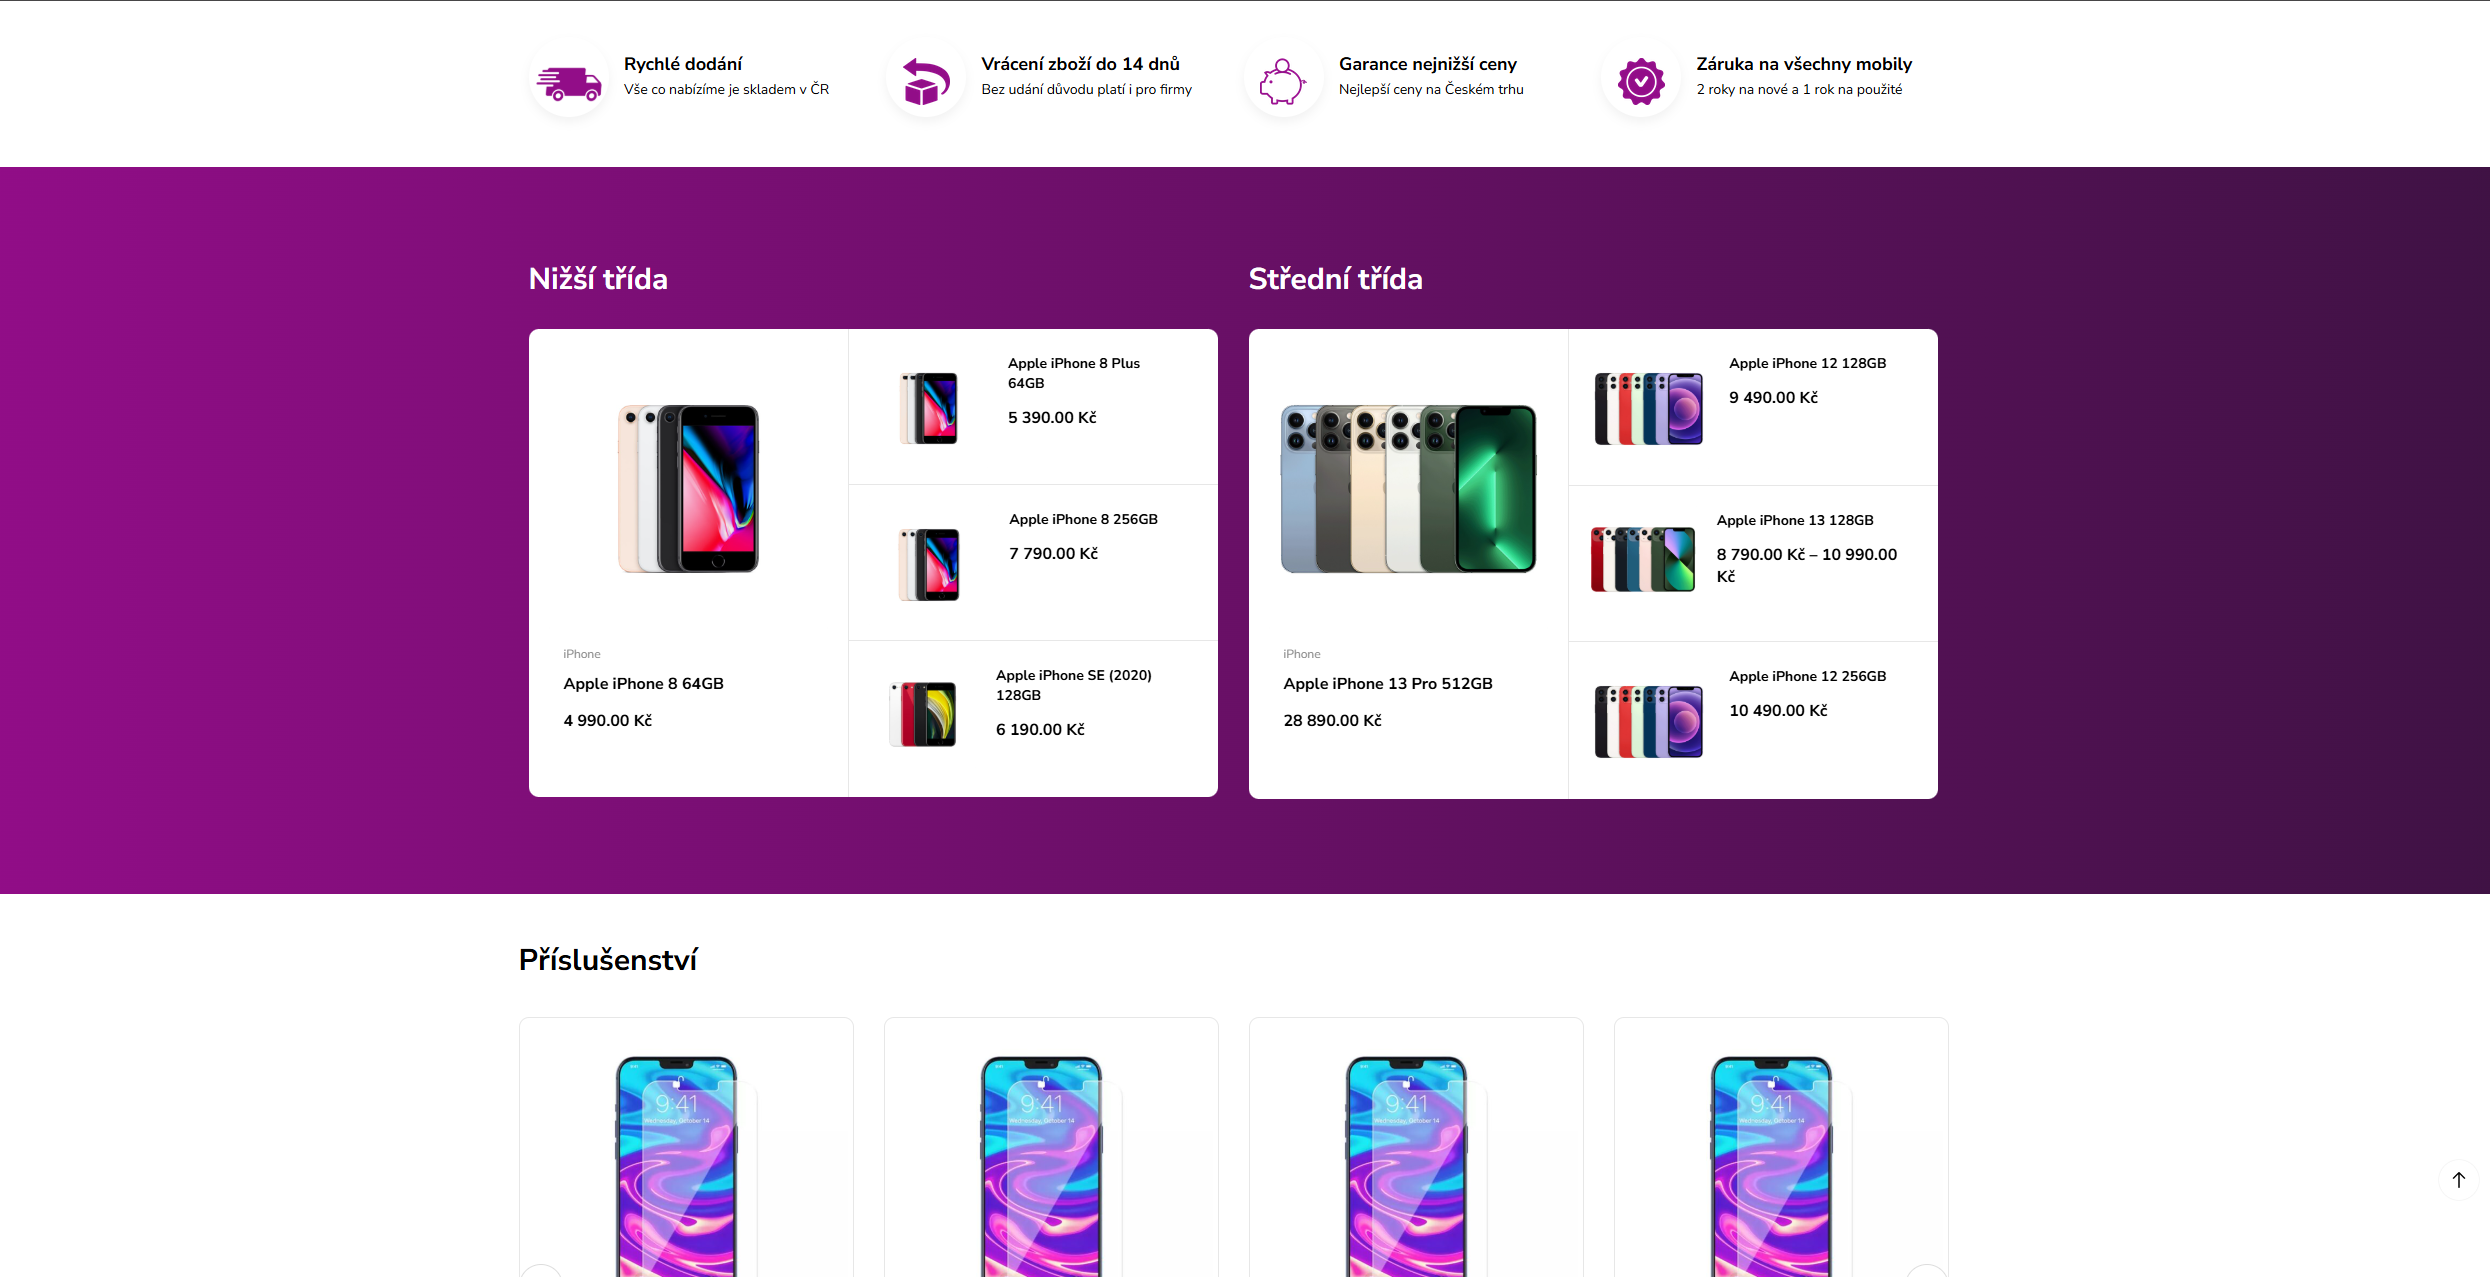Open the Apple iPhone 13 128GB link
Viewport: 2490px width, 1277px height.
(1795, 520)
